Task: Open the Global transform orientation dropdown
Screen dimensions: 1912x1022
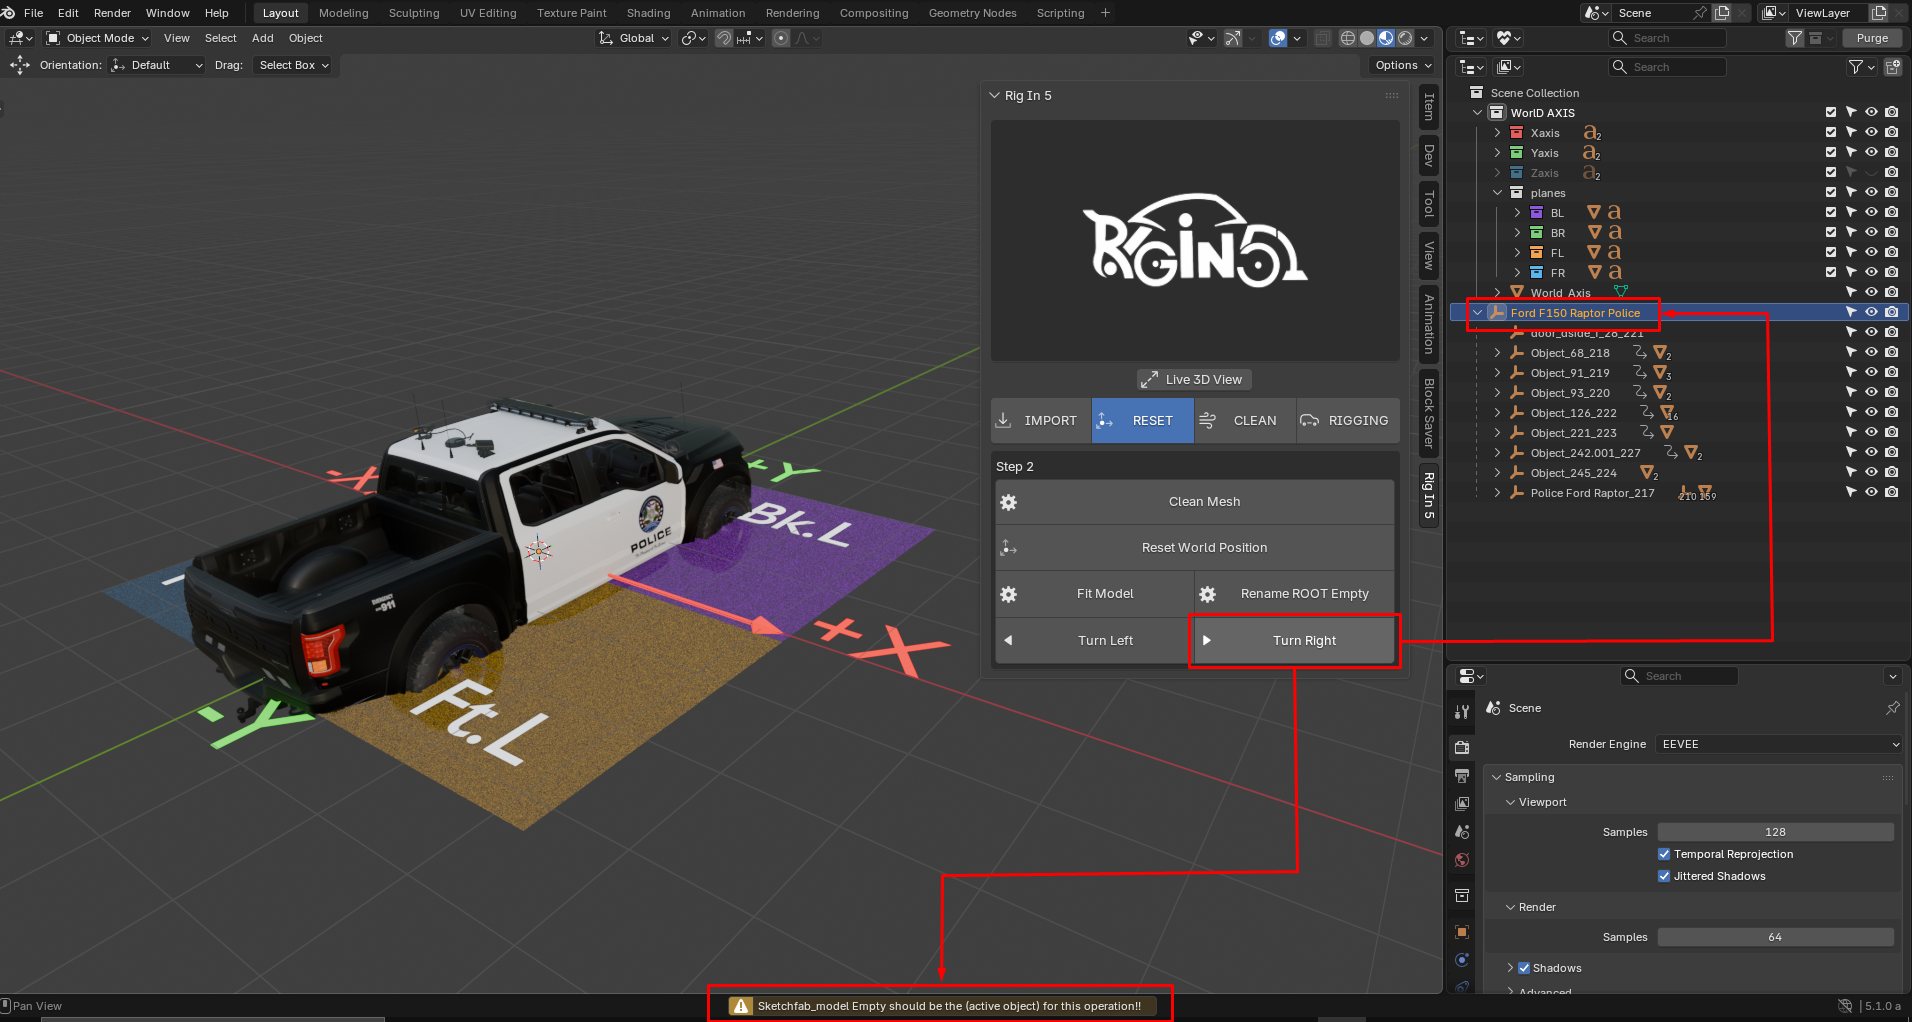Action: pyautogui.click(x=635, y=38)
